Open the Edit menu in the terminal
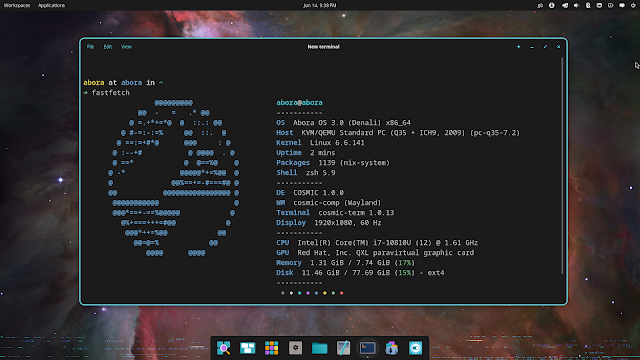This screenshot has width=640, height=360. tap(108, 47)
